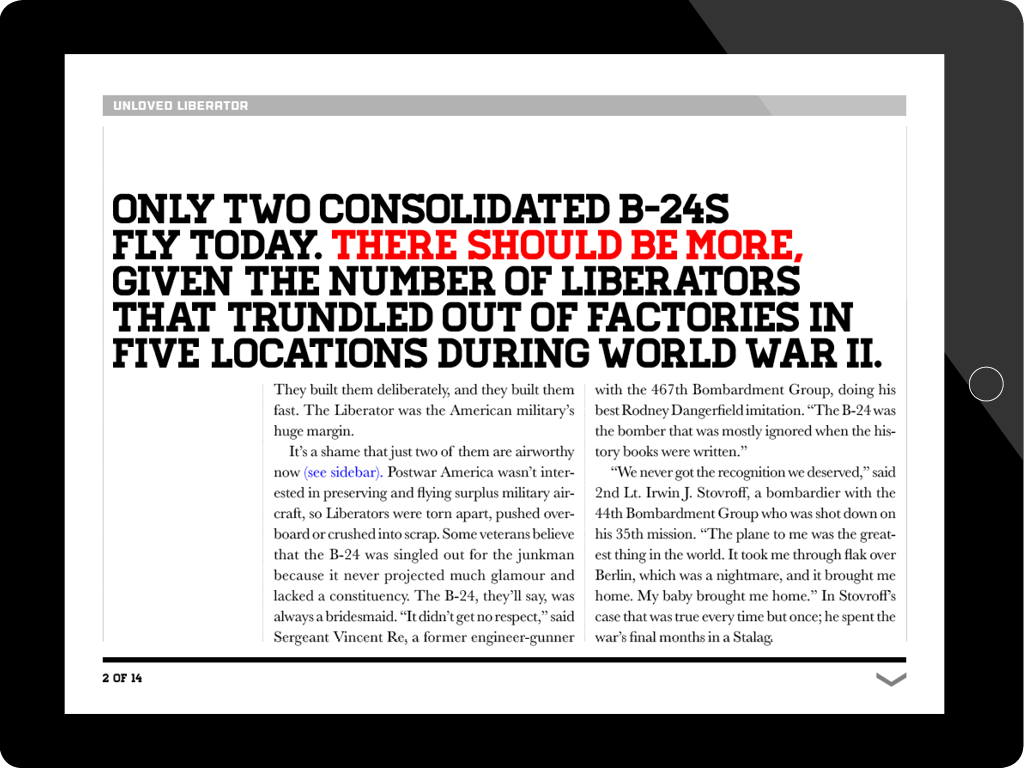Image resolution: width=1024 pixels, height=768 pixels.
Task: Open the "(see sidebar)" link
Action: [343, 472]
